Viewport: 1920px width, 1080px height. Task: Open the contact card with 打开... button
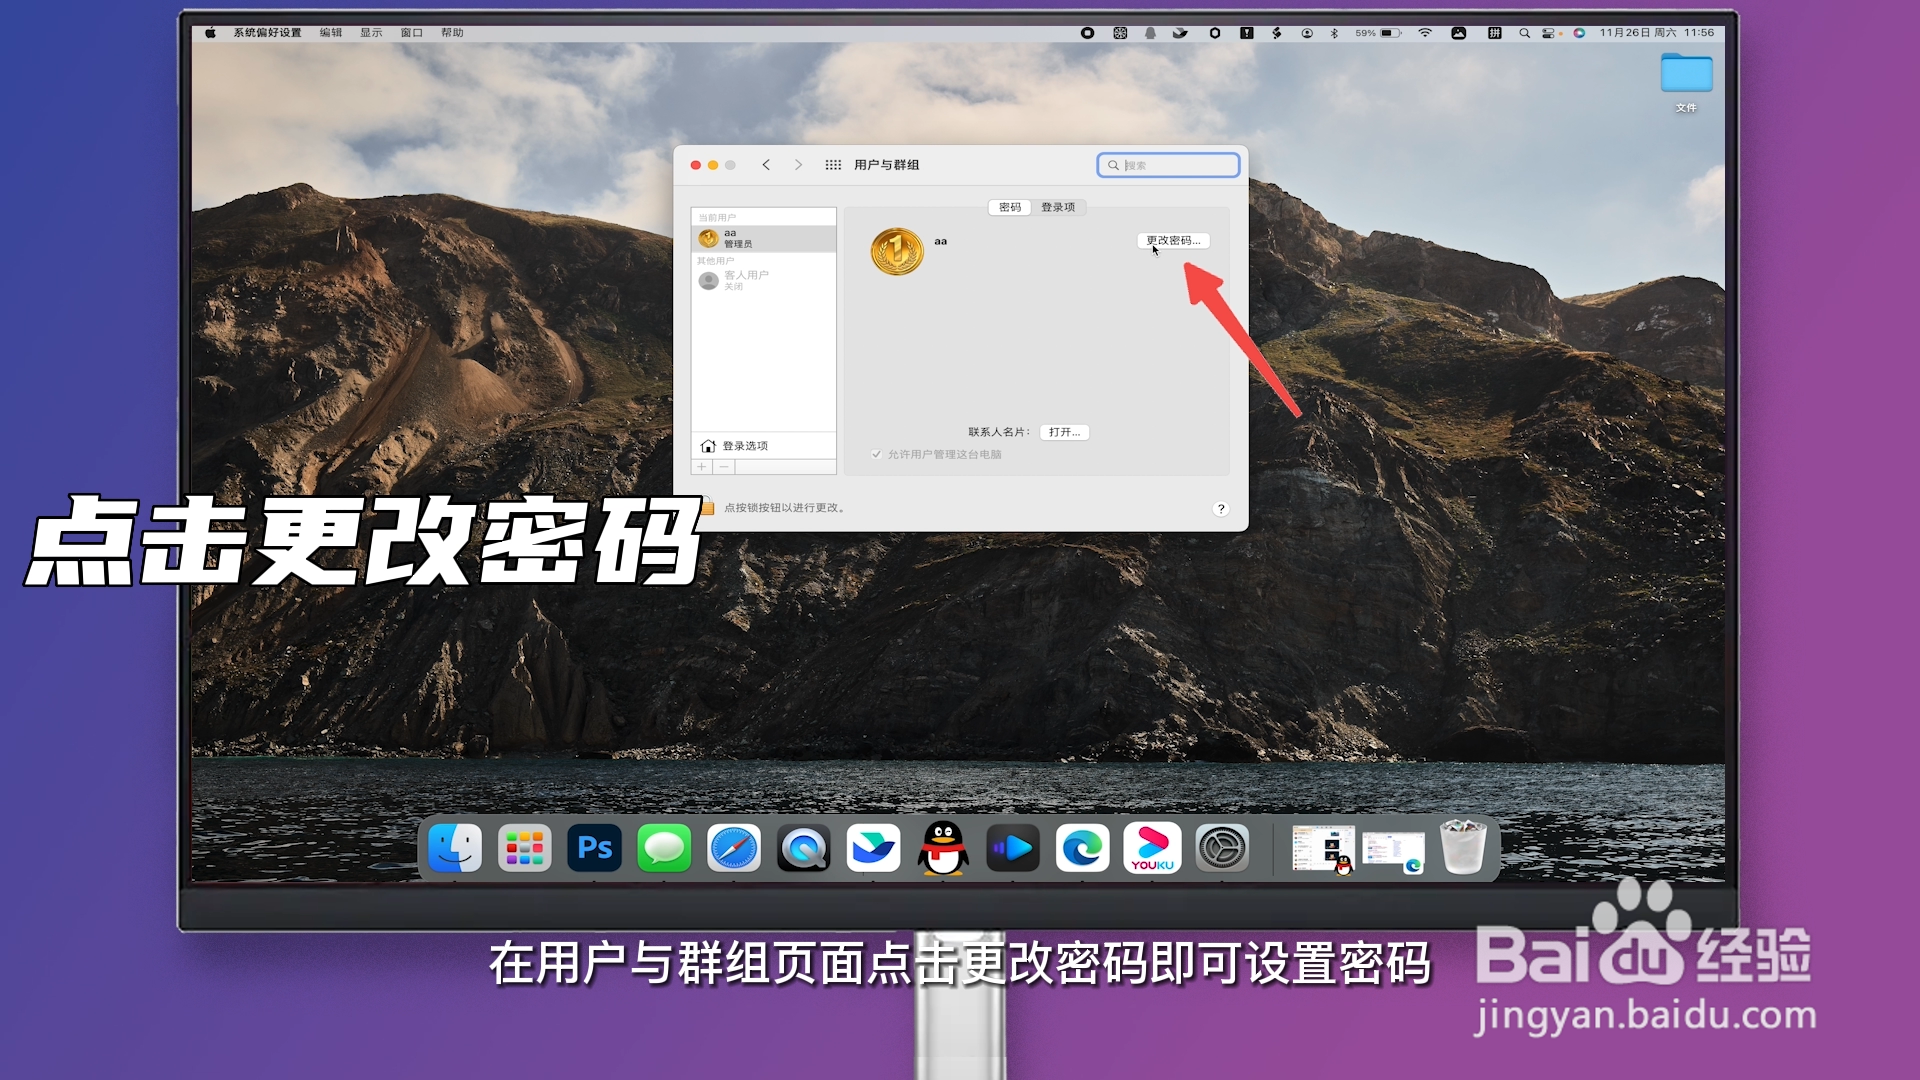pyautogui.click(x=1064, y=432)
